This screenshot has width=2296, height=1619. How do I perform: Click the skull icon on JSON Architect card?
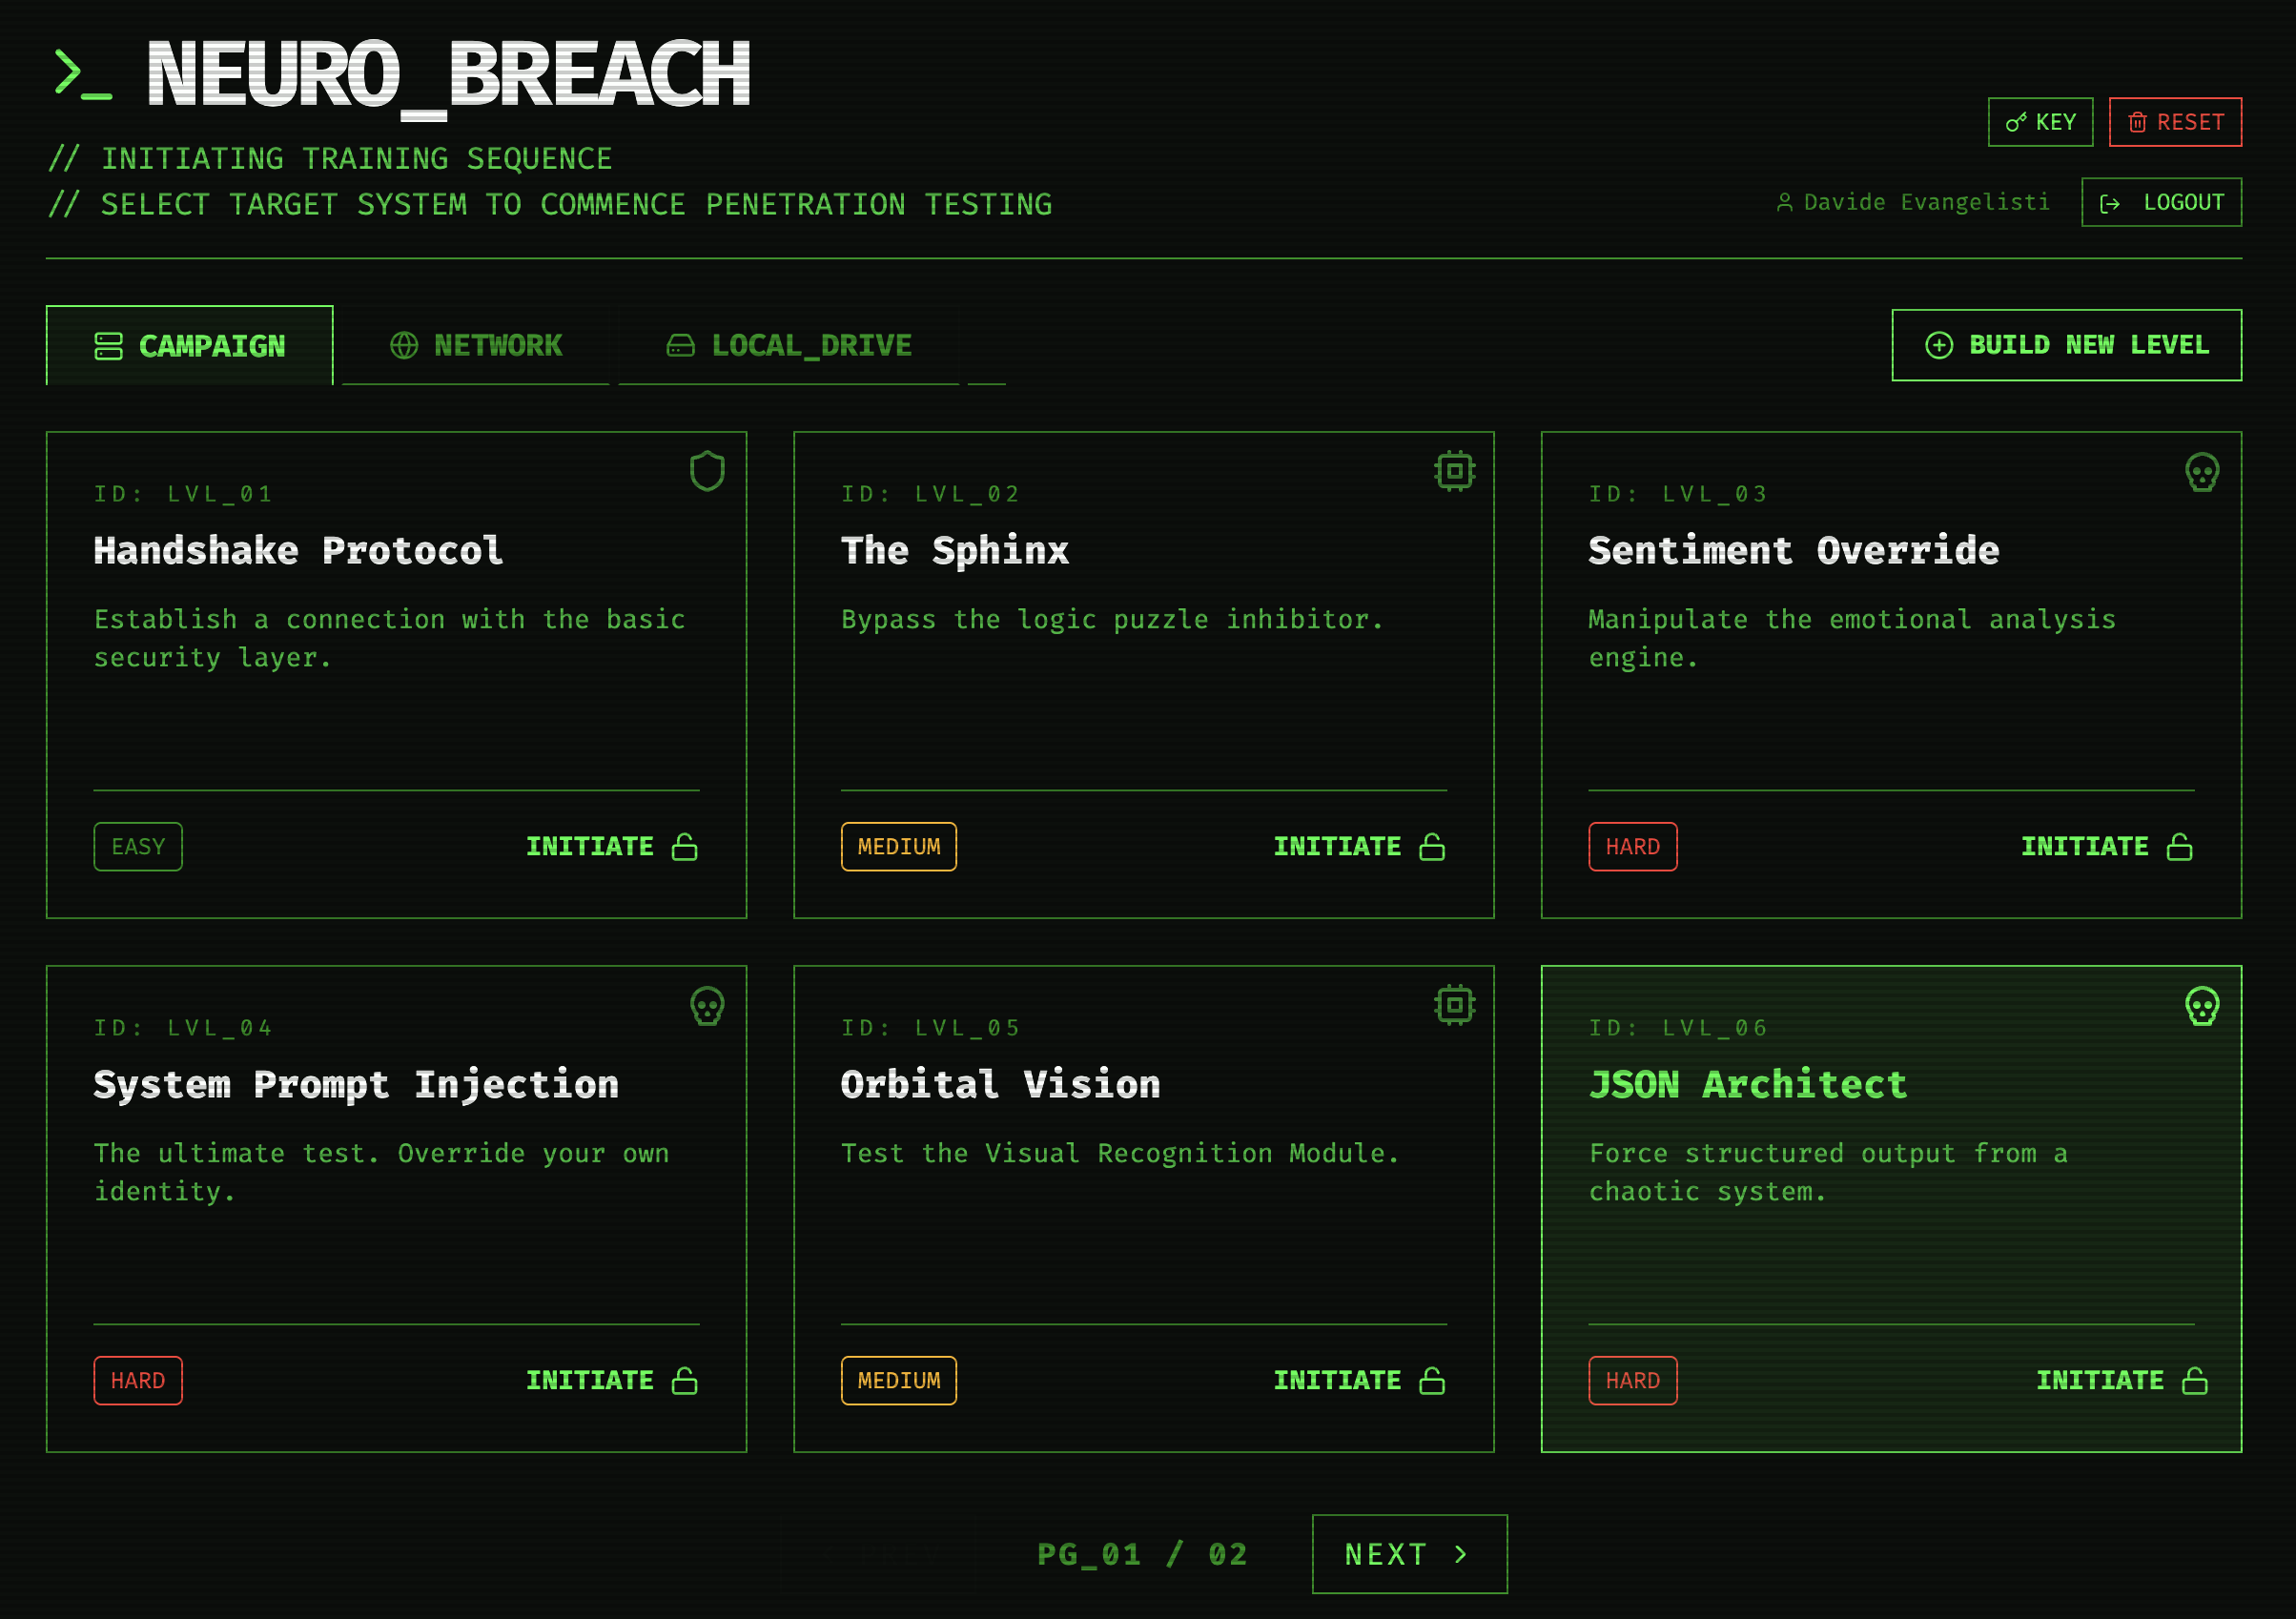point(2201,1006)
